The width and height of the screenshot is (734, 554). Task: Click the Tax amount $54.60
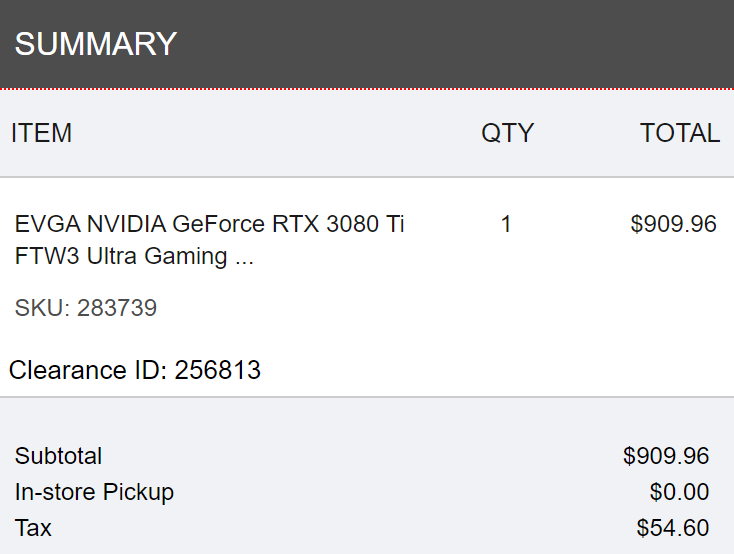[672, 528]
